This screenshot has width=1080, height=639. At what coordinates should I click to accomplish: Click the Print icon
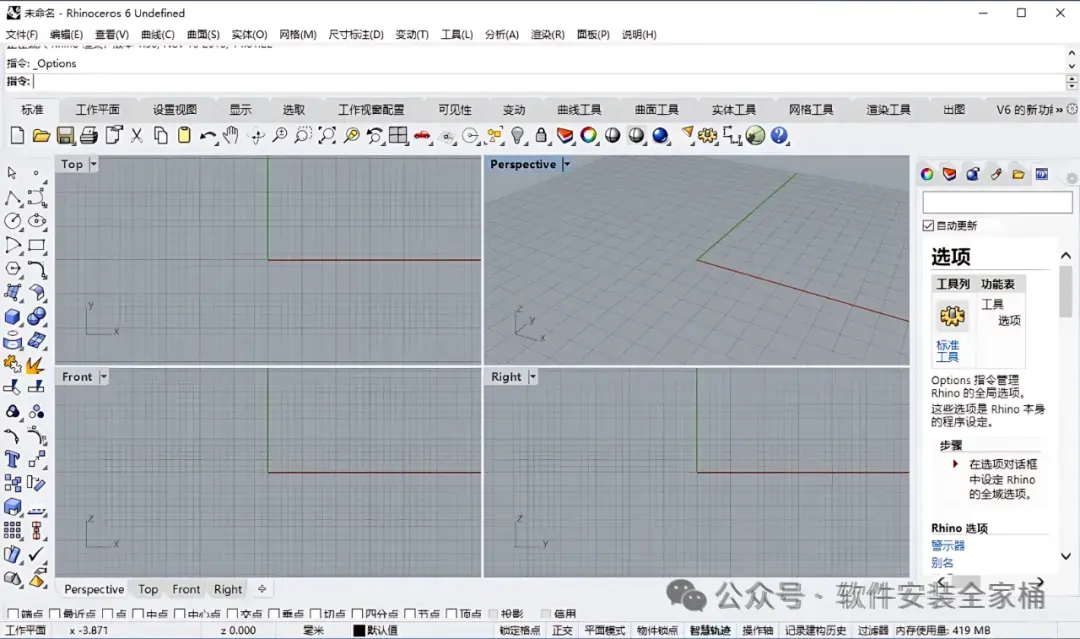click(x=89, y=136)
